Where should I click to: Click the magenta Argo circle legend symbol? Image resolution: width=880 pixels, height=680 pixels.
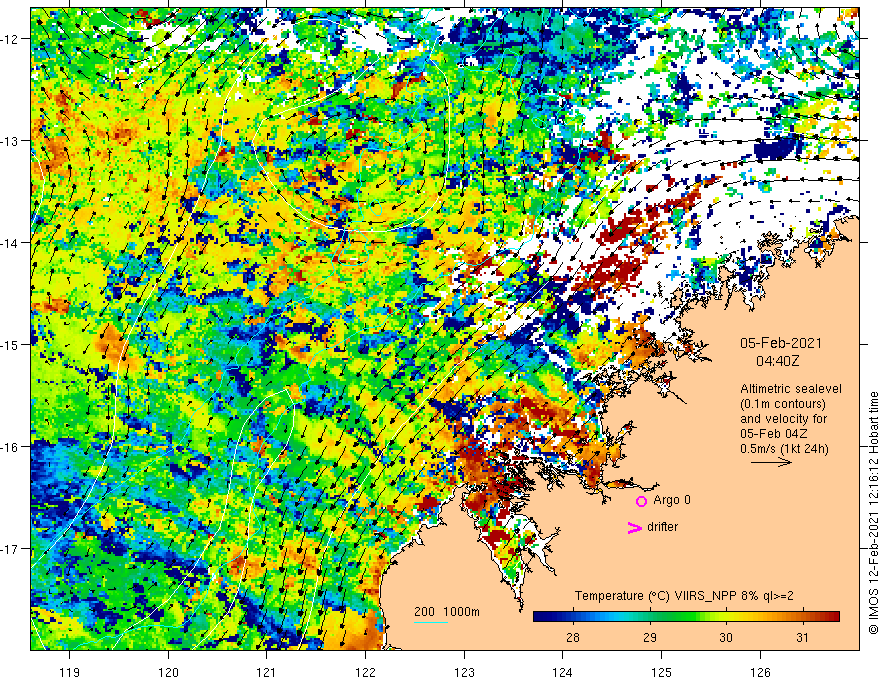pyautogui.click(x=641, y=501)
